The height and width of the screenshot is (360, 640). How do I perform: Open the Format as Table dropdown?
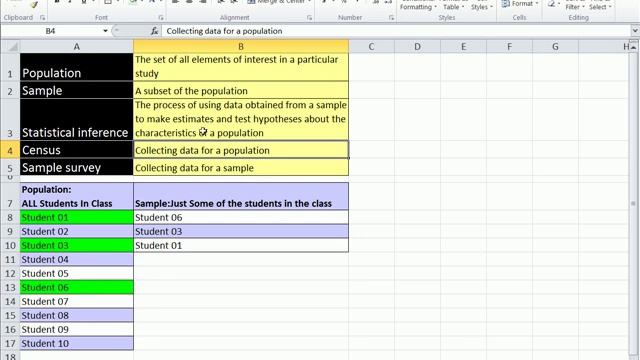click(454, 6)
